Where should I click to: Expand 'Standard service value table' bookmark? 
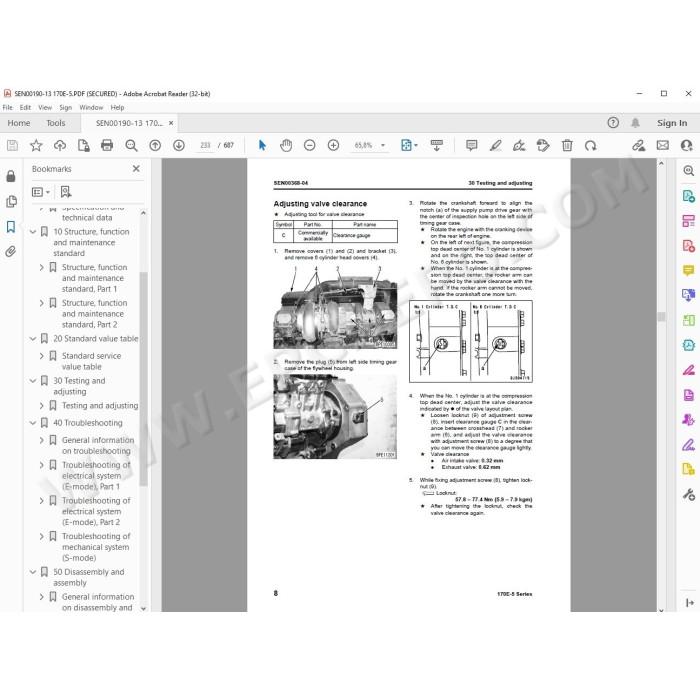(x=42, y=356)
